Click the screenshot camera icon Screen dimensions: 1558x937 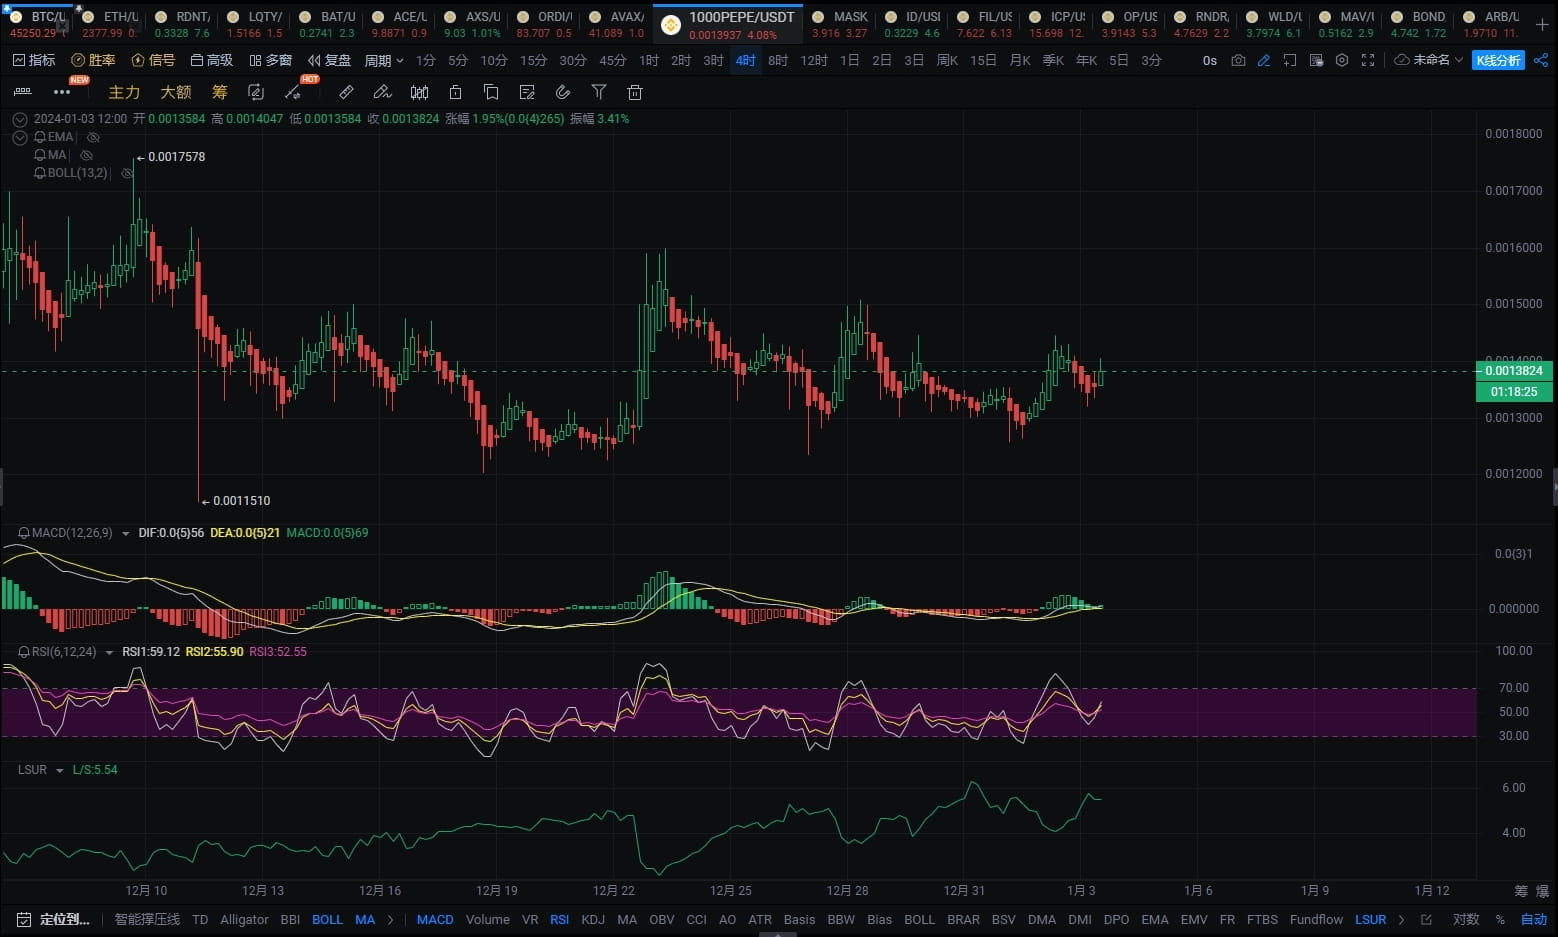[x=1238, y=61]
